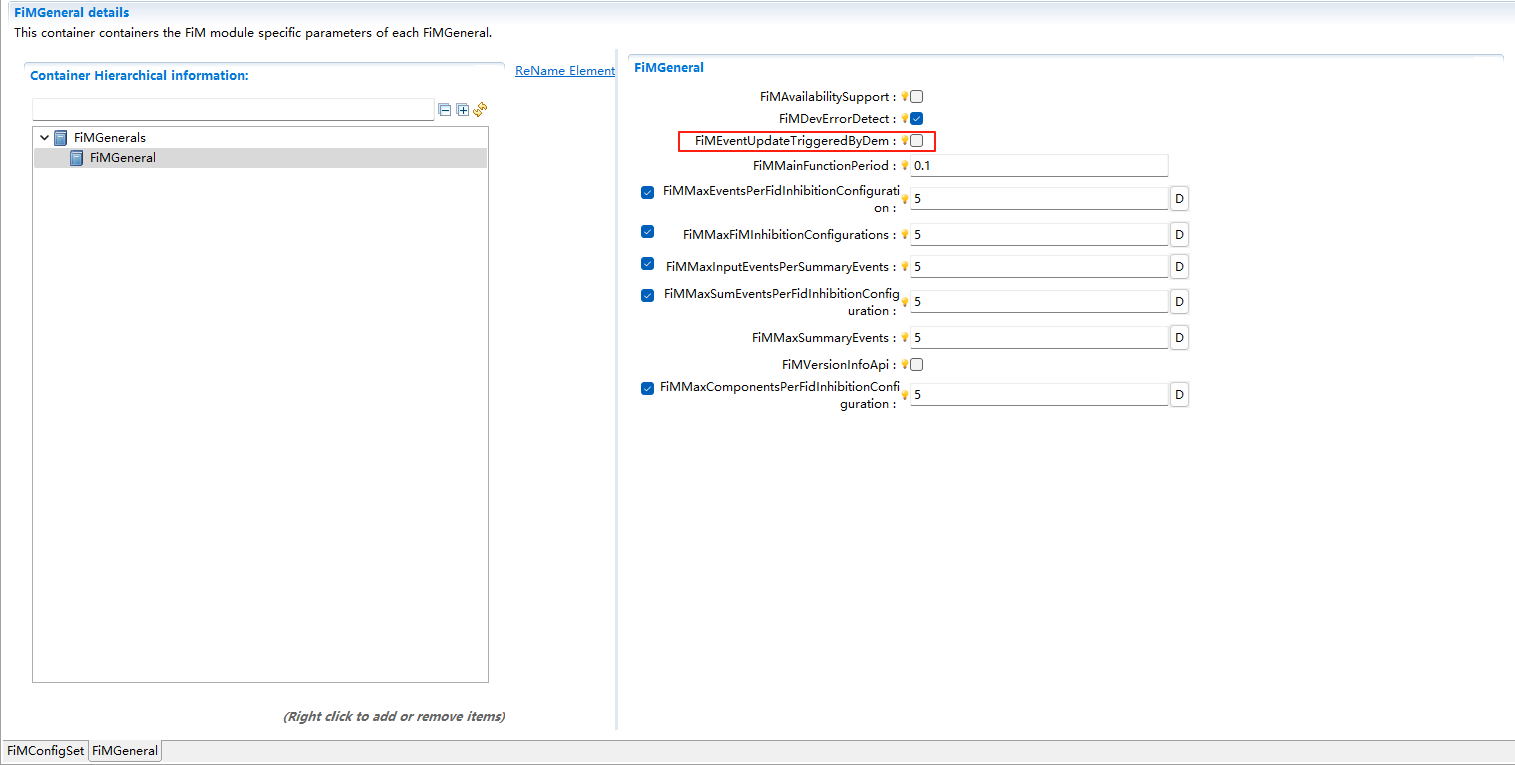Collapse the FiMGenerals tree node
This screenshot has width=1515, height=765.
pos(44,138)
